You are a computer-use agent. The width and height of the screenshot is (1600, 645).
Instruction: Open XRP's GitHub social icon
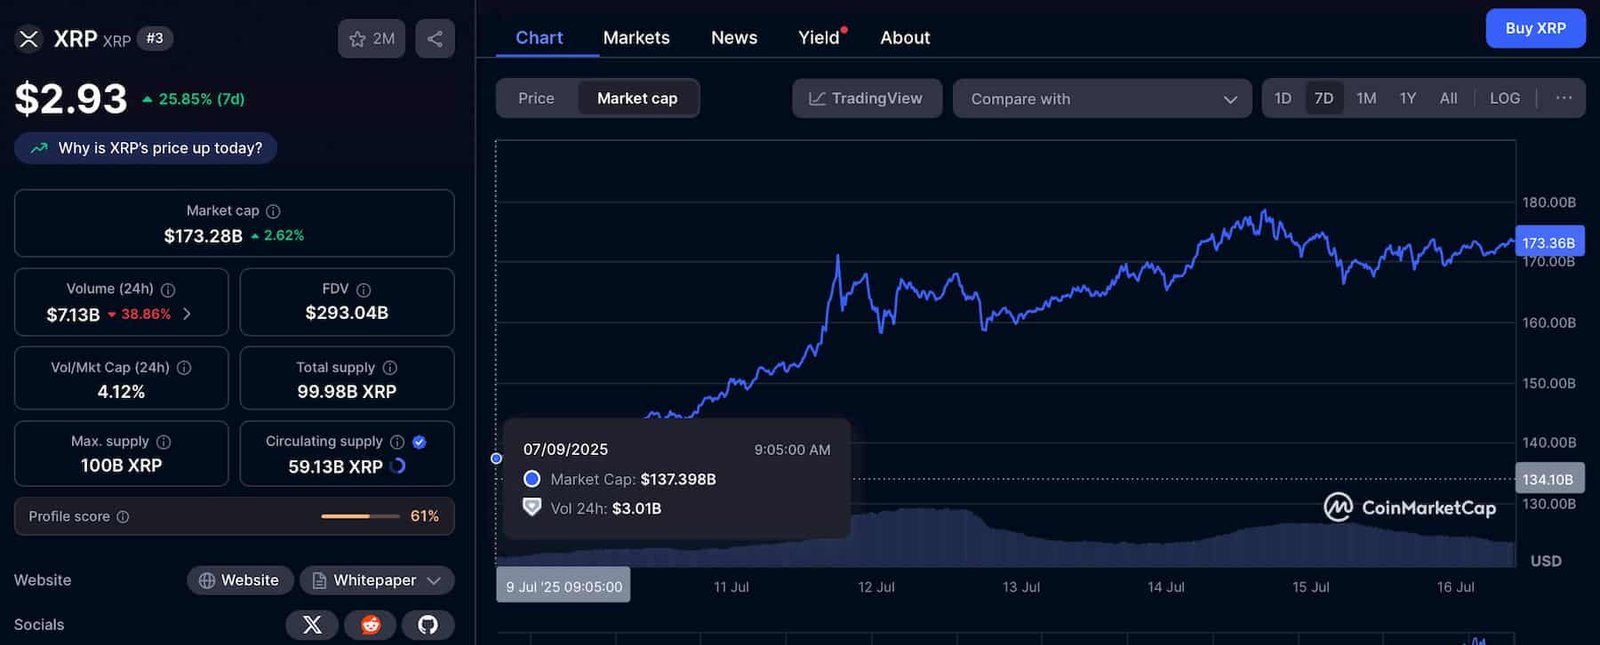pos(428,624)
